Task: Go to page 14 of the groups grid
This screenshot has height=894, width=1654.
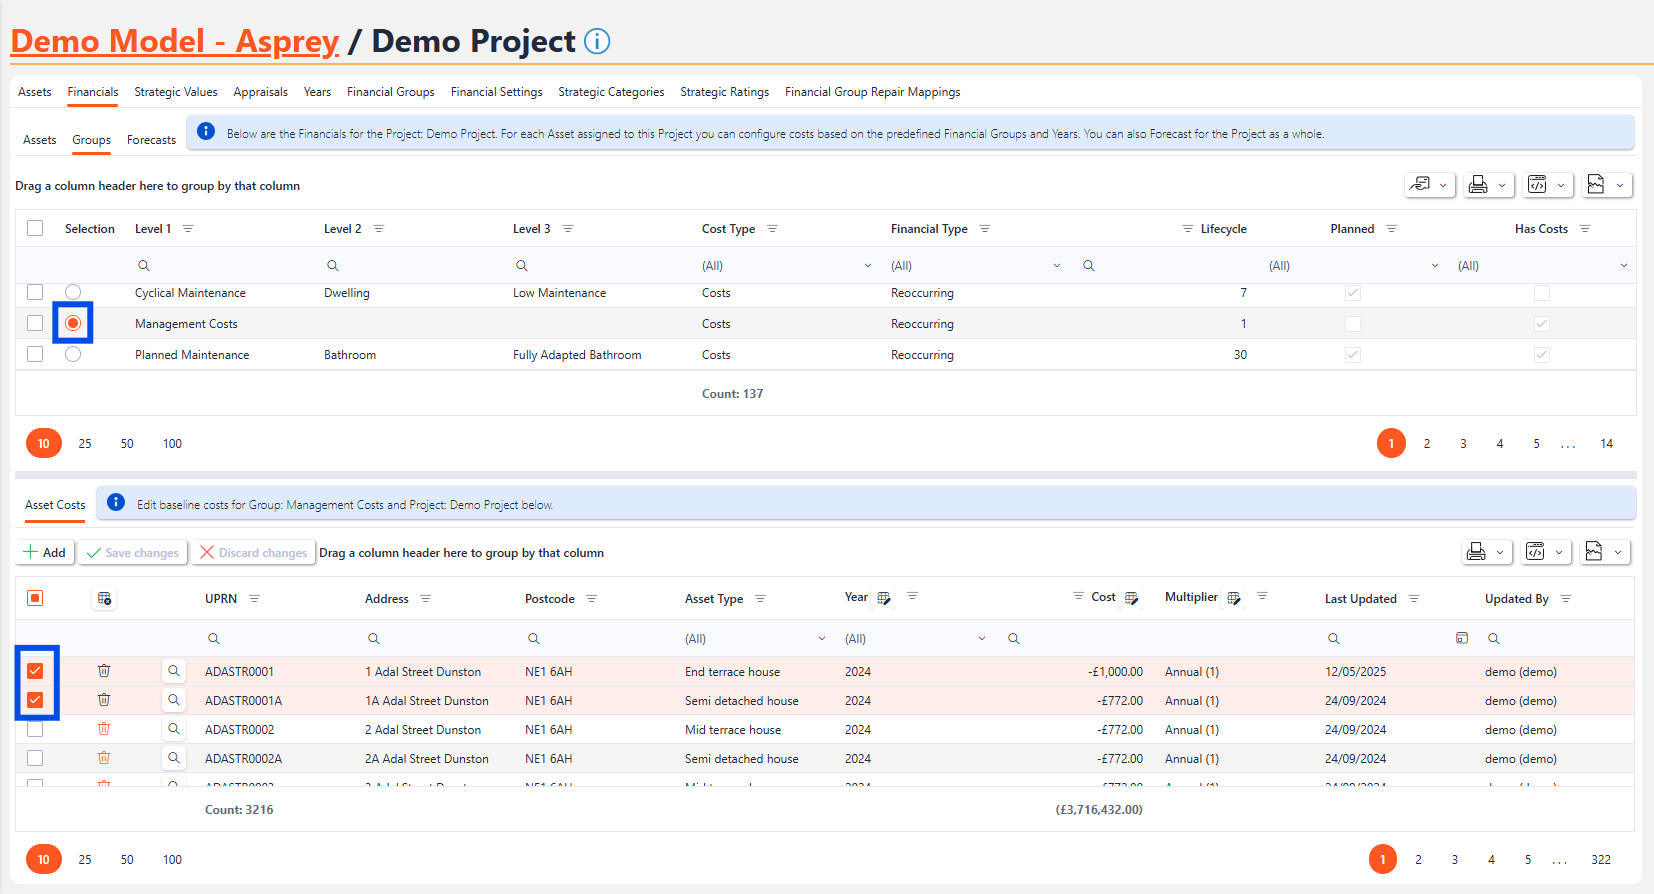Action: 1606,443
